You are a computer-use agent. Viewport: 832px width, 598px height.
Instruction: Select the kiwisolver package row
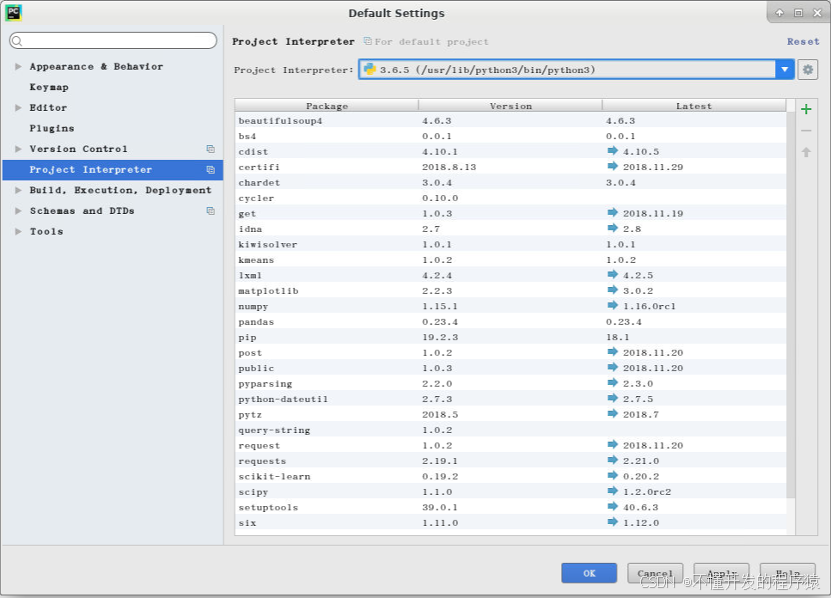[x=510, y=245]
